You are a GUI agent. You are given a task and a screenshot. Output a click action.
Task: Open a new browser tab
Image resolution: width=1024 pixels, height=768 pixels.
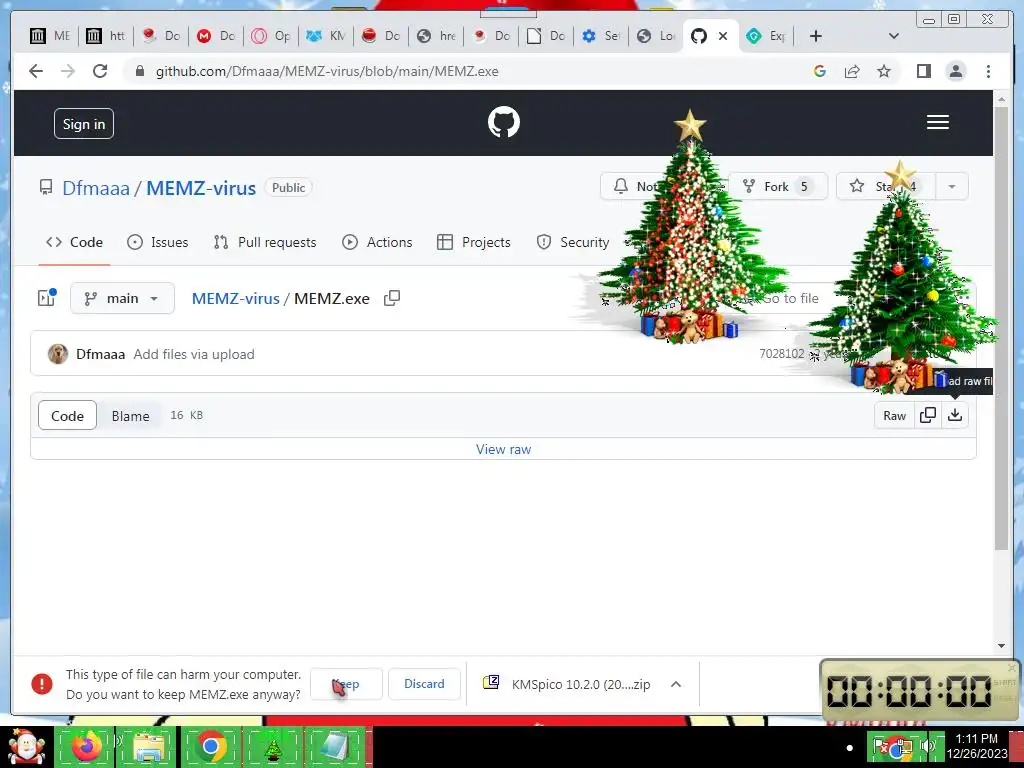point(815,36)
